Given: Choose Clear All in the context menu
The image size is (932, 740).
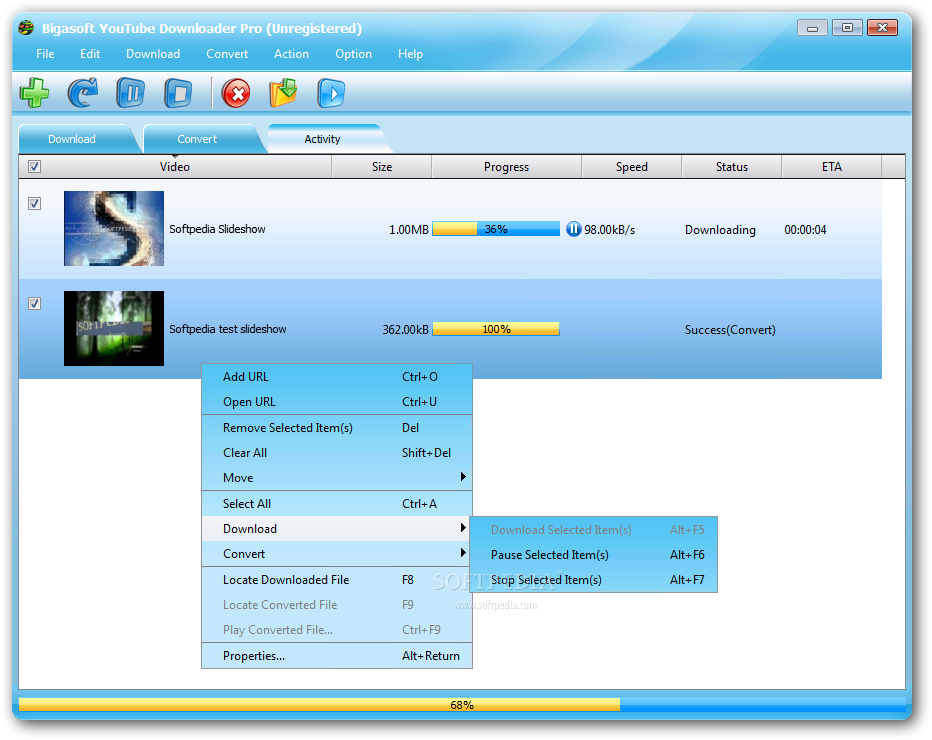Looking at the screenshot, I should tap(336, 452).
